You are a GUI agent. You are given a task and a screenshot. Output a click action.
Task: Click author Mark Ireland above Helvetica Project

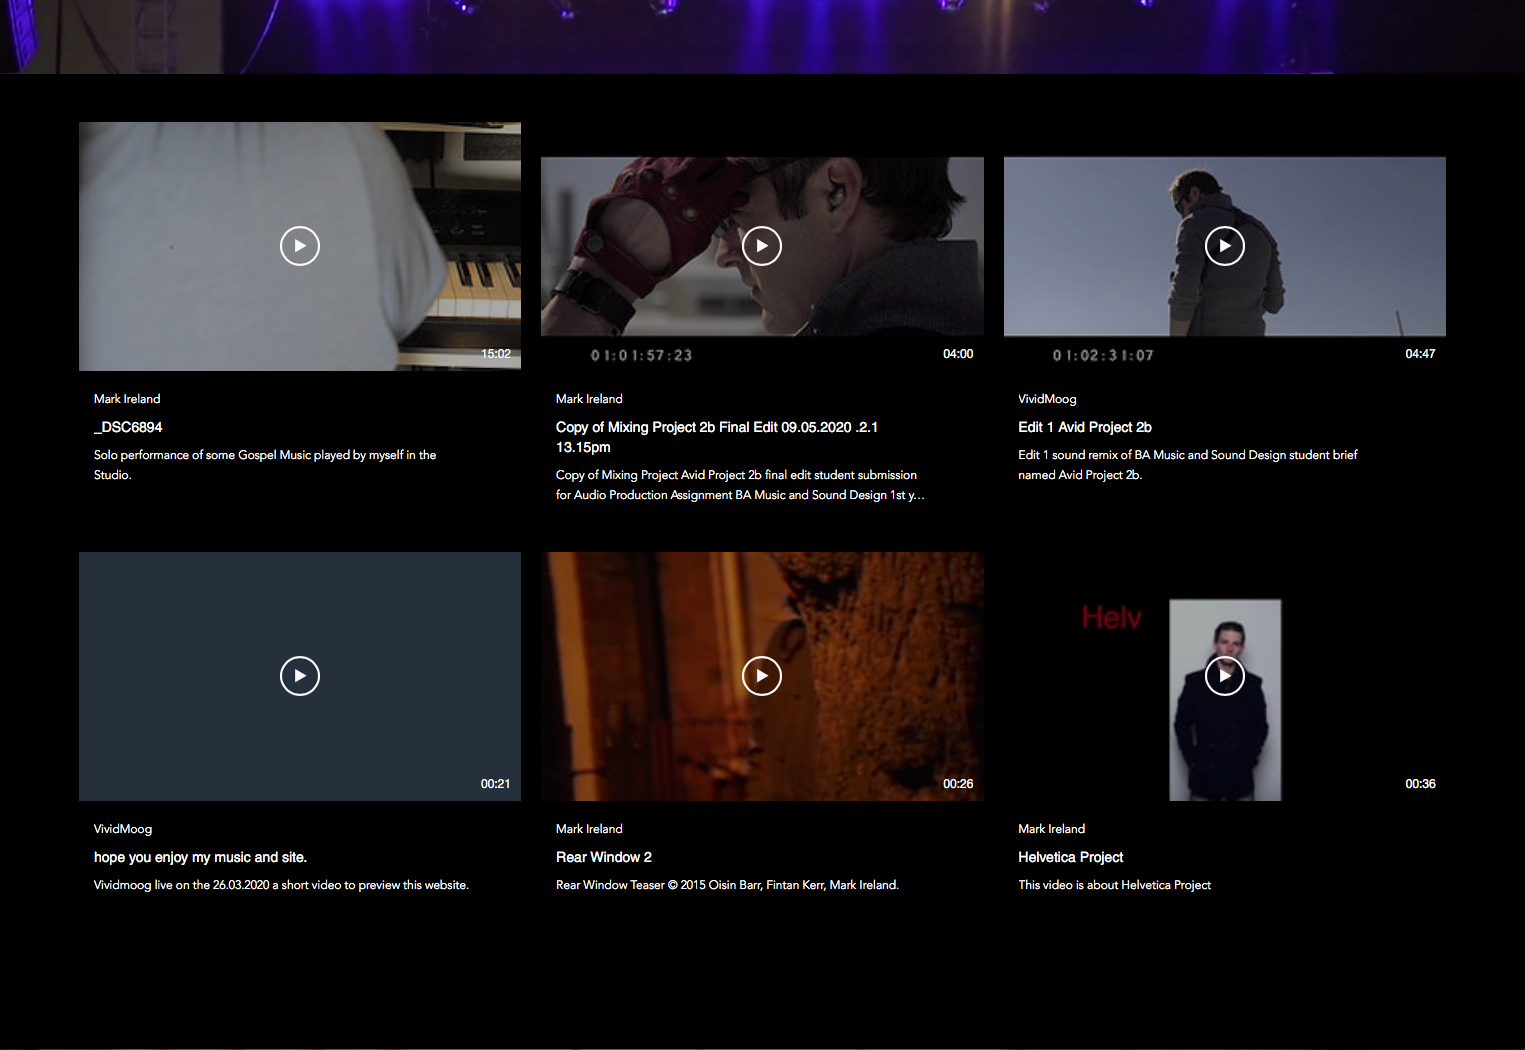pos(1051,829)
